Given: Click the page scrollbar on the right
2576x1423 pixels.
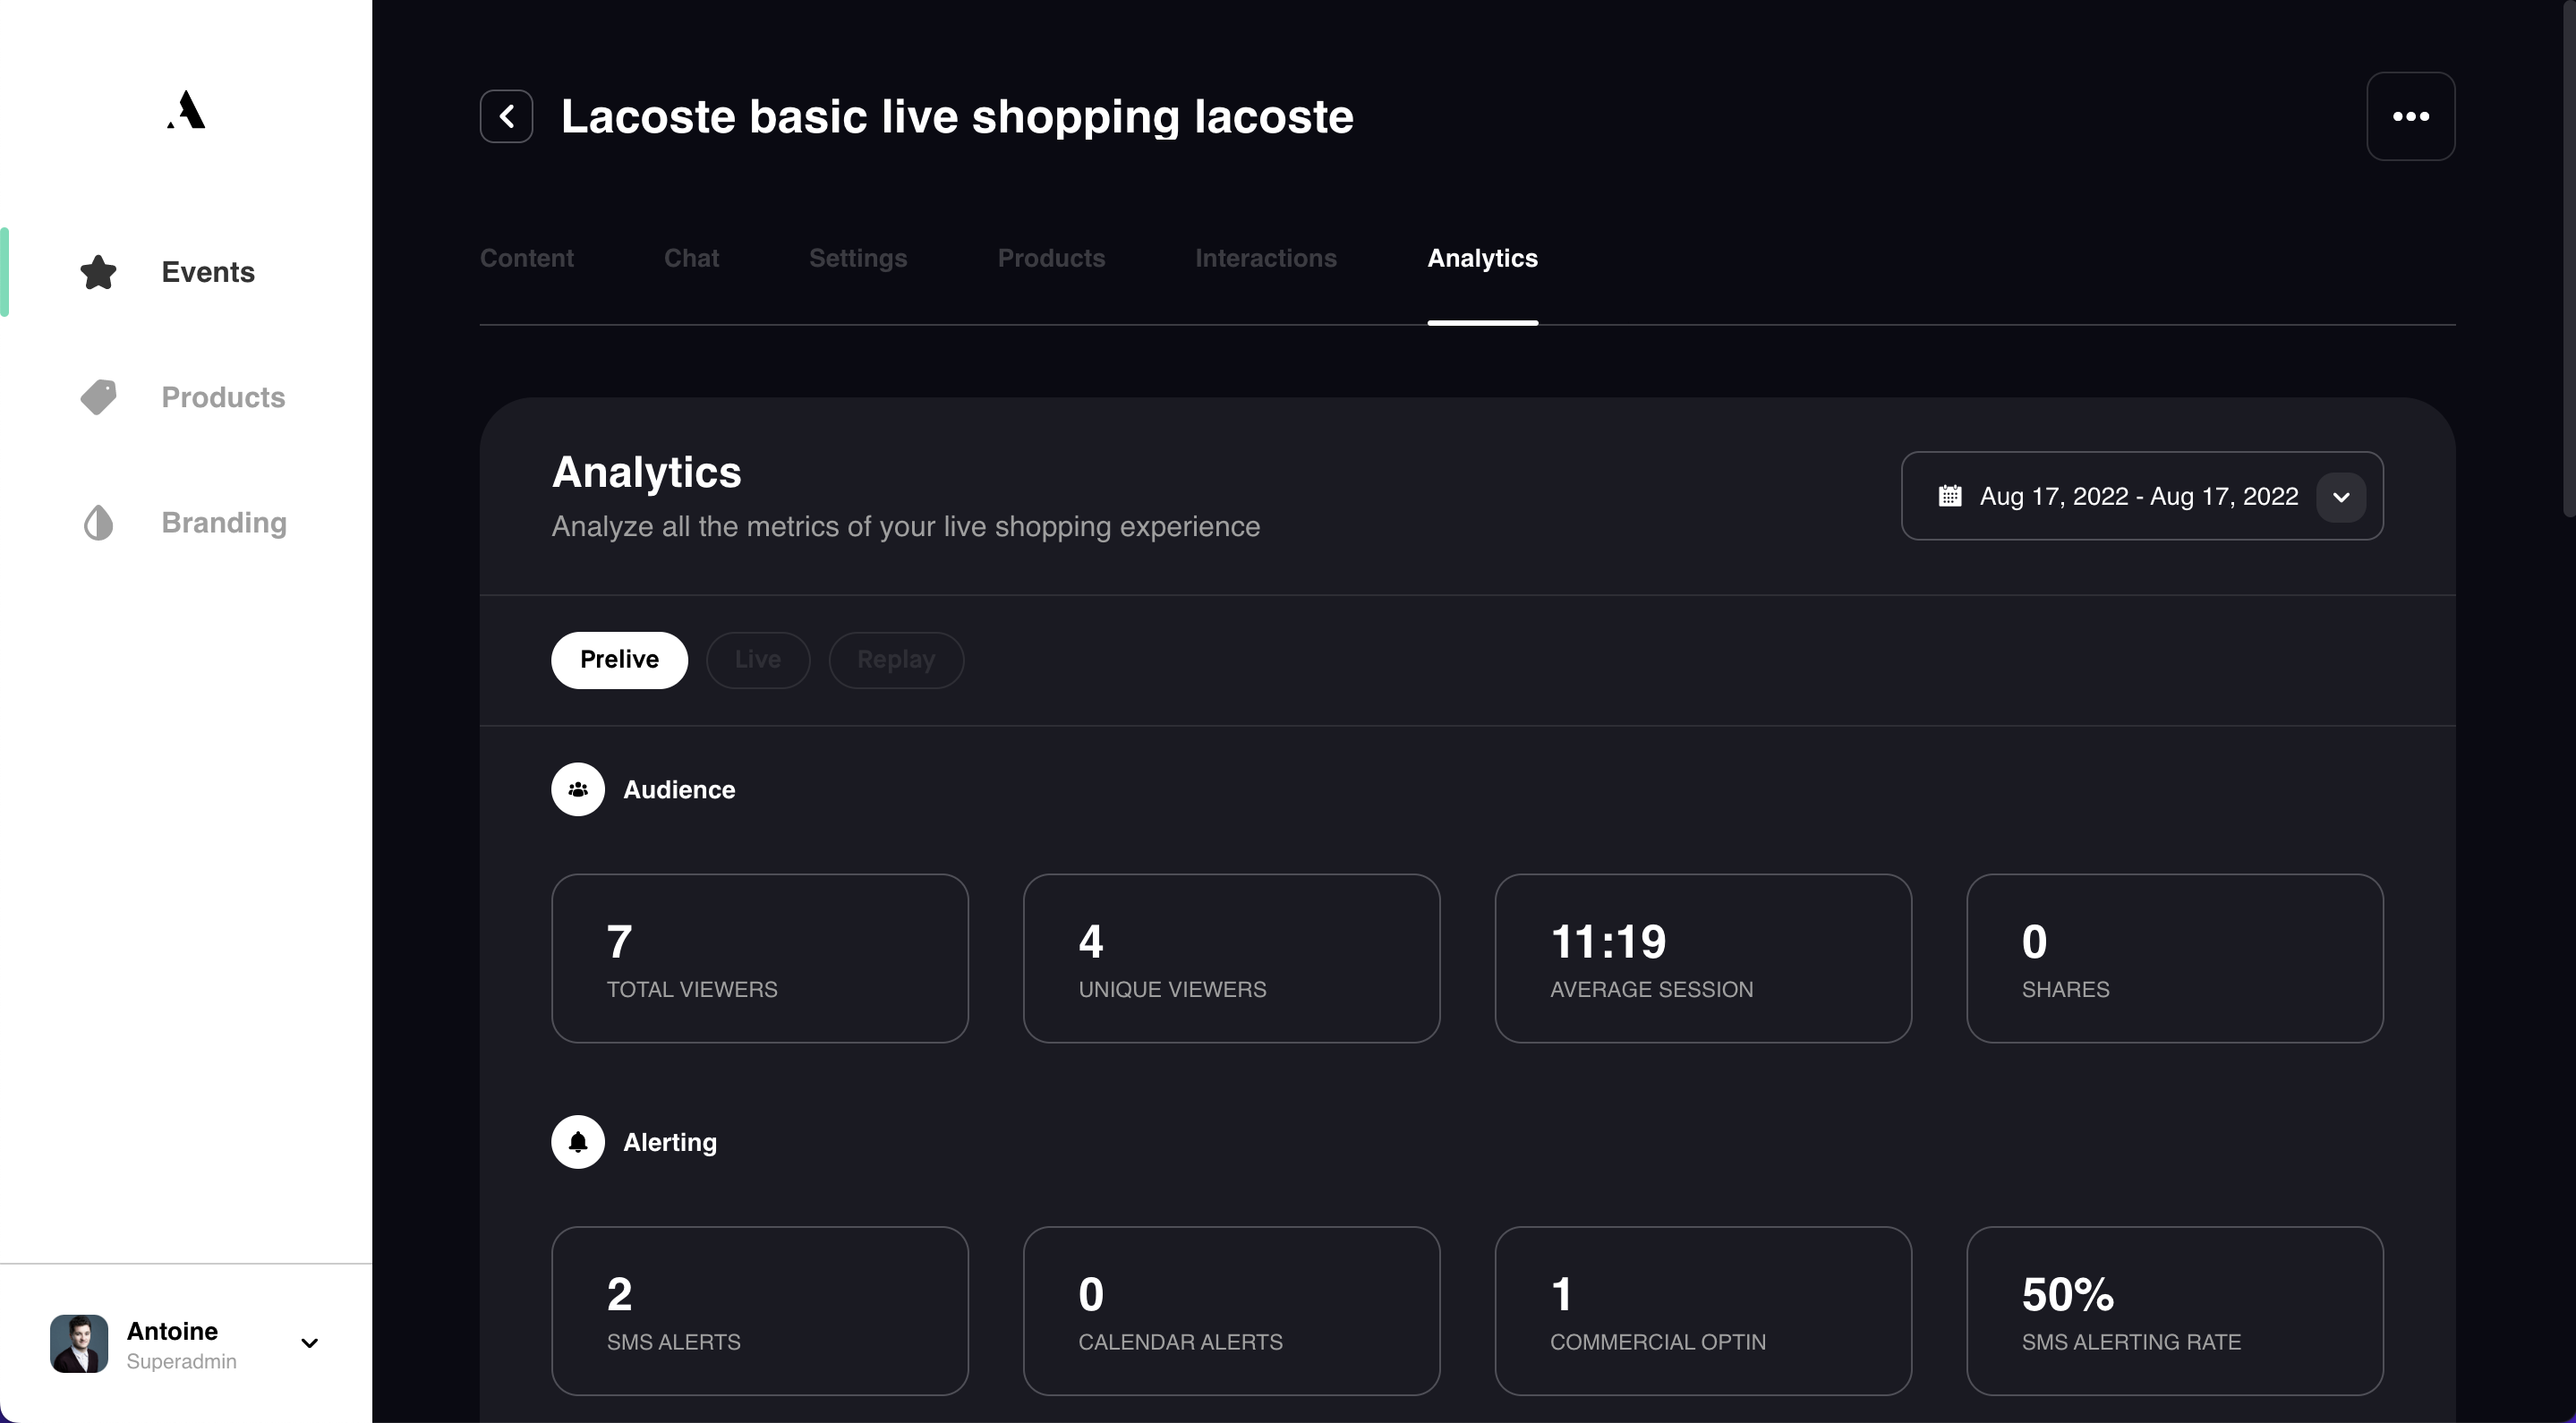Looking at the screenshot, I should coord(2569,260).
